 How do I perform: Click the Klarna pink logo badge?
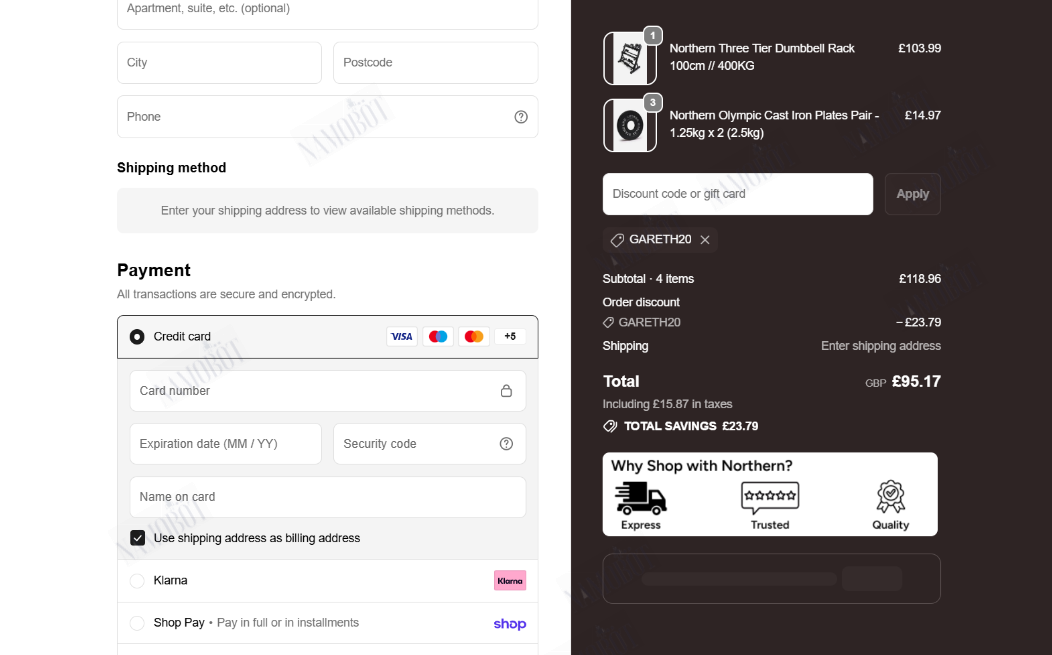pyautogui.click(x=510, y=581)
